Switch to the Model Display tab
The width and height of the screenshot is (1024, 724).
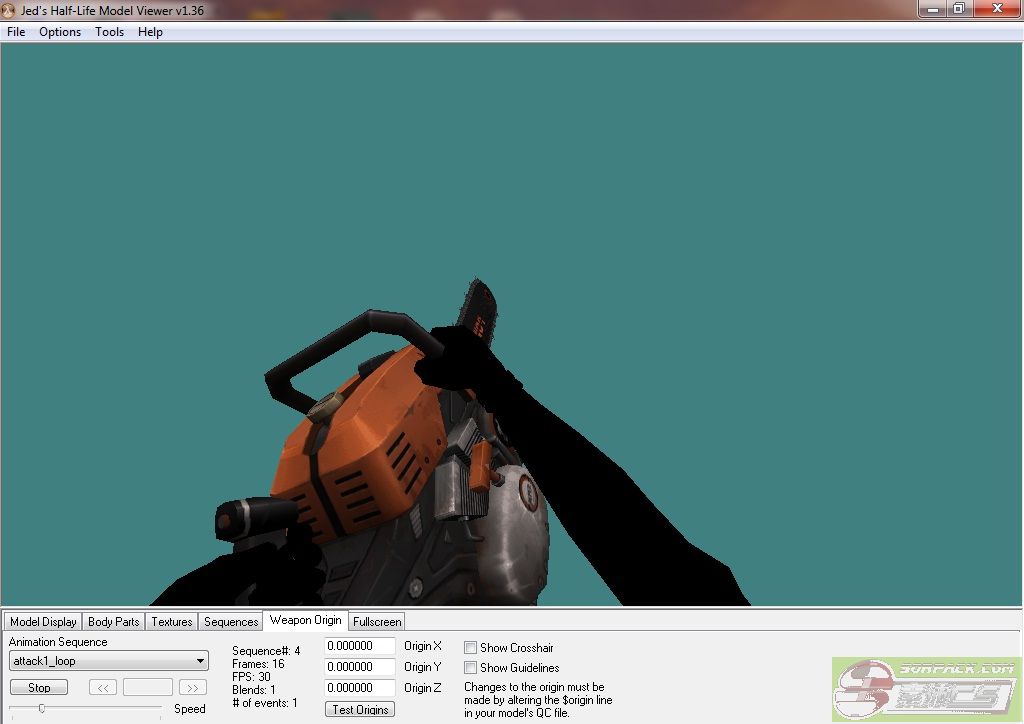(43, 622)
